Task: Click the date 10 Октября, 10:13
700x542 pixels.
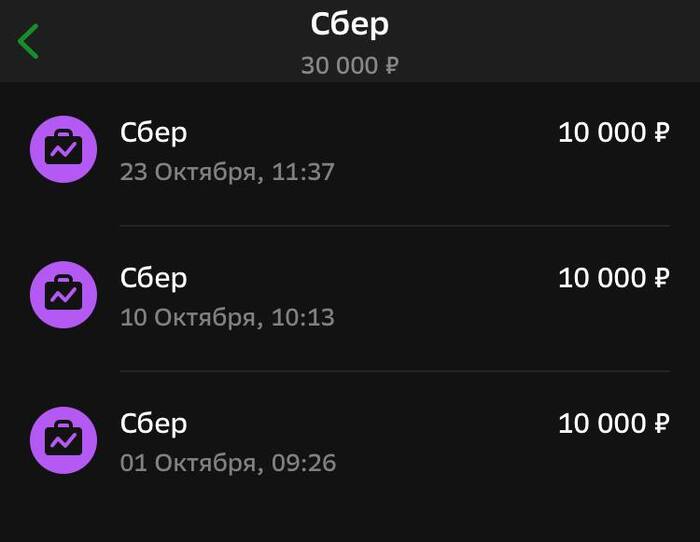Action: click(227, 318)
